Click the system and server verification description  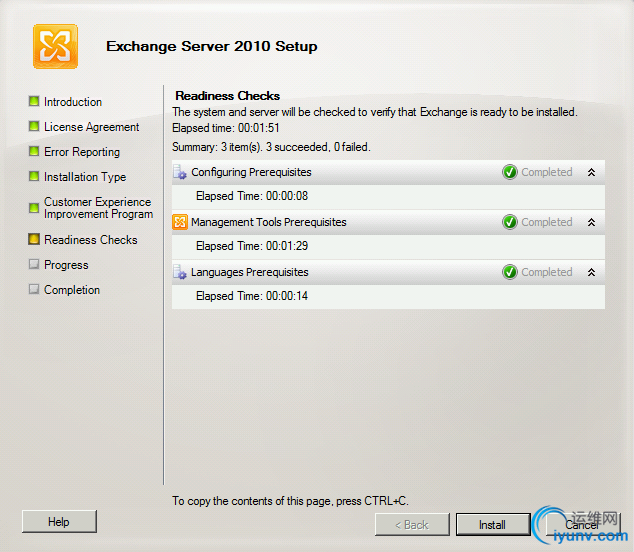(x=375, y=112)
